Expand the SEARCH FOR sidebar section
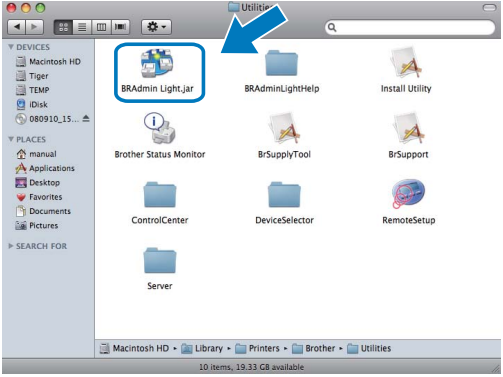The width and height of the screenshot is (503, 377). (x=11, y=246)
